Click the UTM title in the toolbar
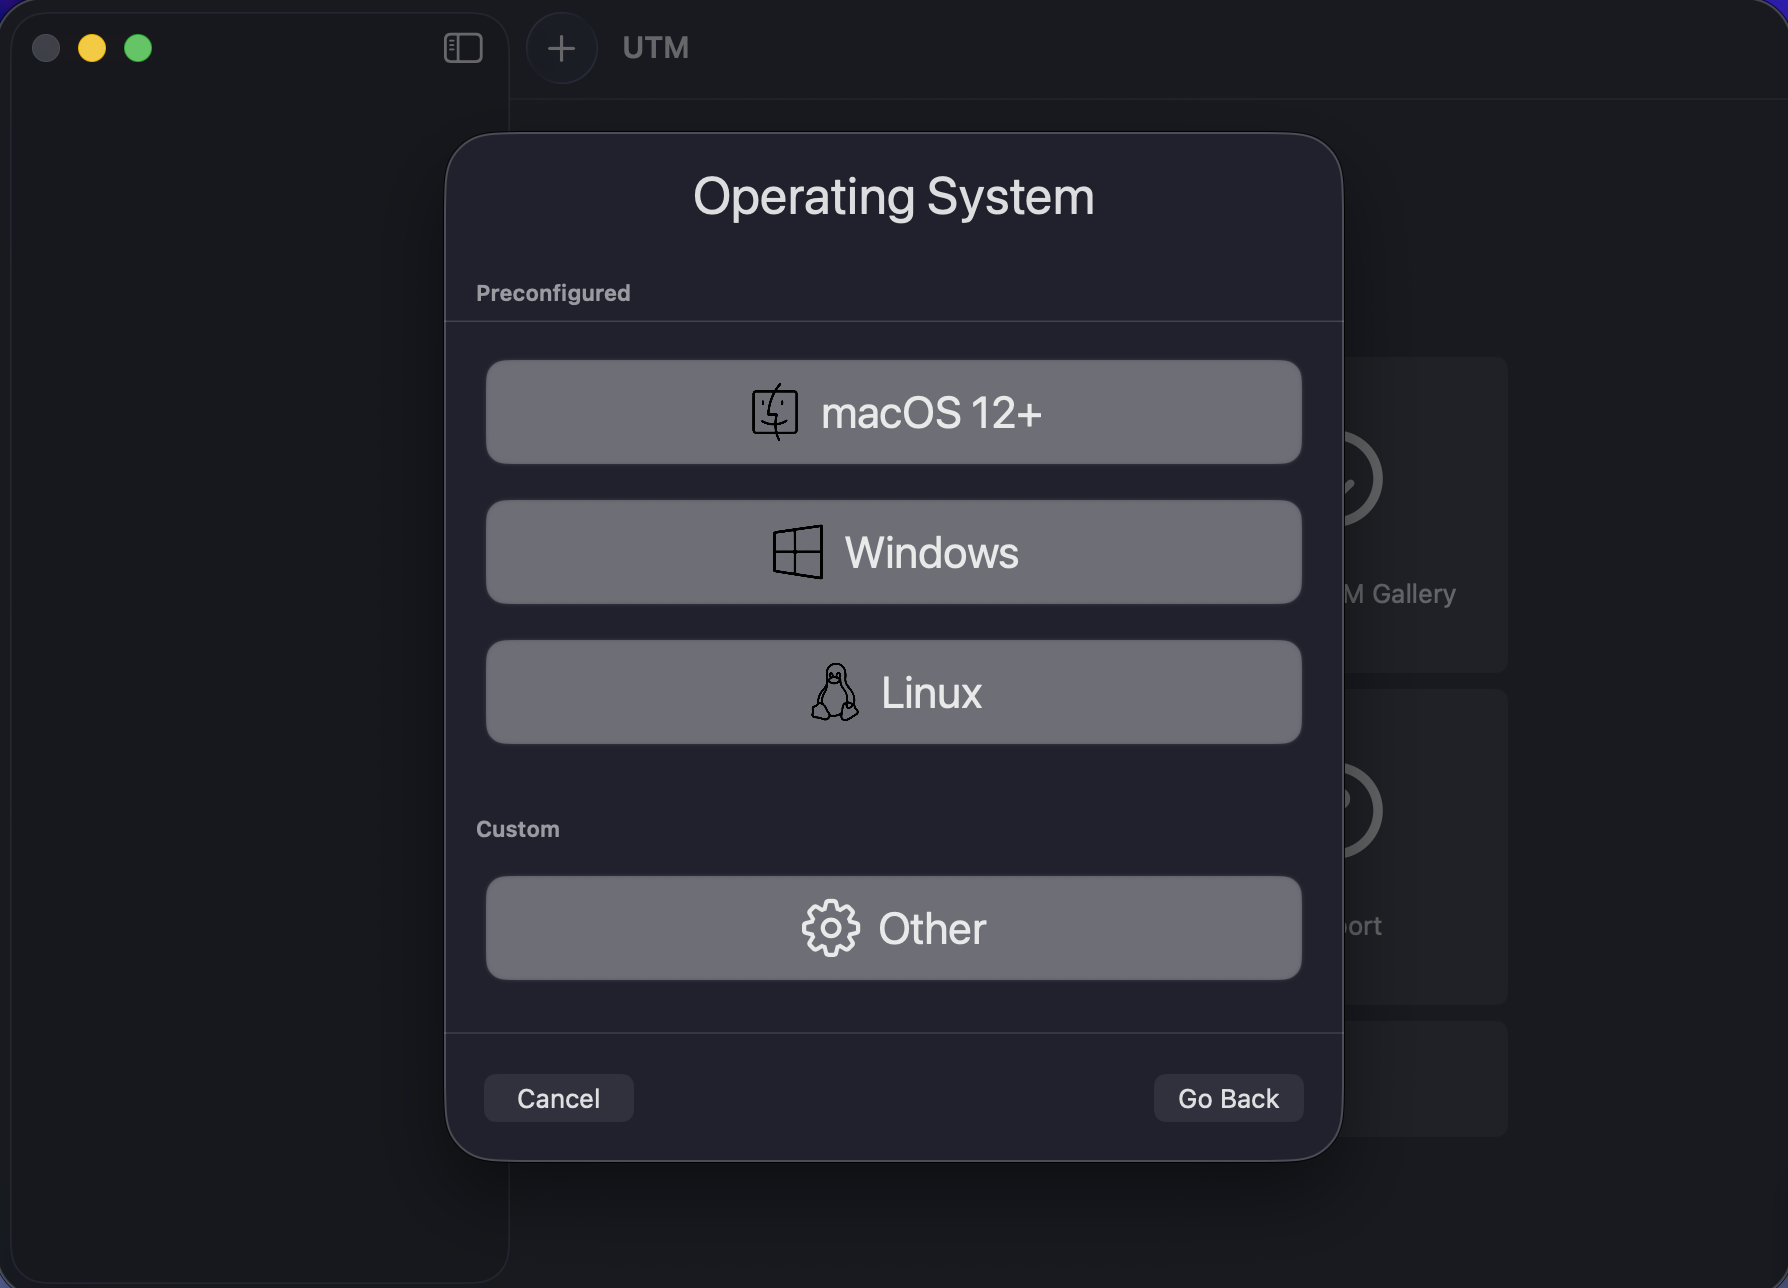 point(656,48)
